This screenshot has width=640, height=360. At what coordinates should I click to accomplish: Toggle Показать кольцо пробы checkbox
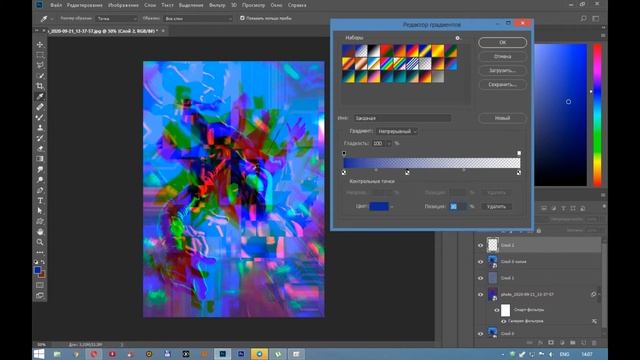click(x=242, y=18)
